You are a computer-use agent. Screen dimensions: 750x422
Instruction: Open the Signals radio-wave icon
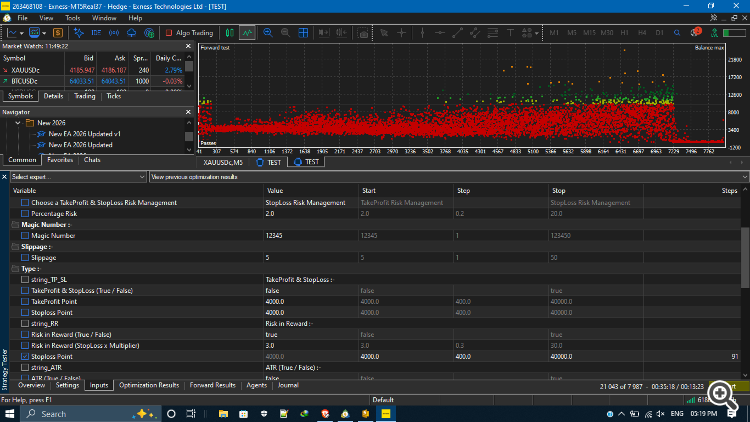[x=114, y=33]
